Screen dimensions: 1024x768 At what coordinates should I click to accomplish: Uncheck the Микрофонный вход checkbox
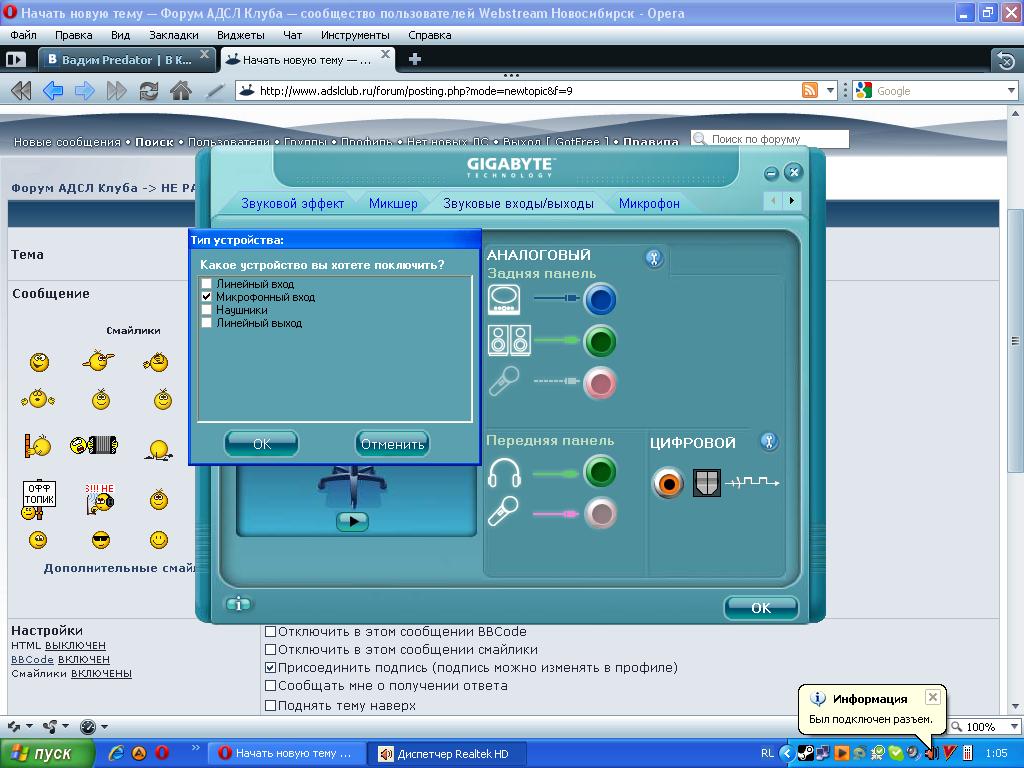[x=207, y=298]
